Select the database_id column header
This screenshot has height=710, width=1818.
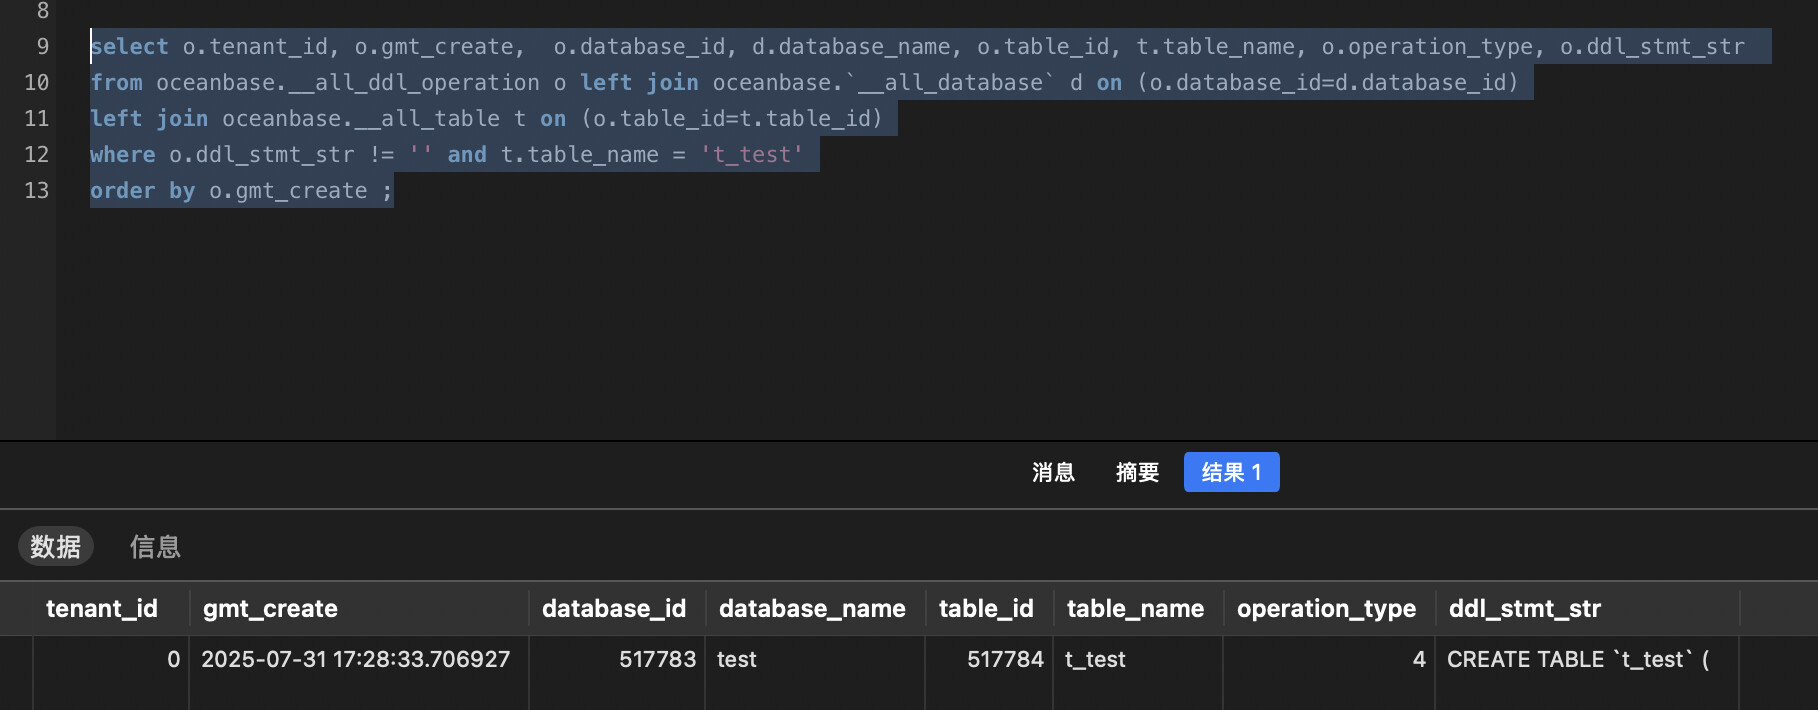coord(614,609)
